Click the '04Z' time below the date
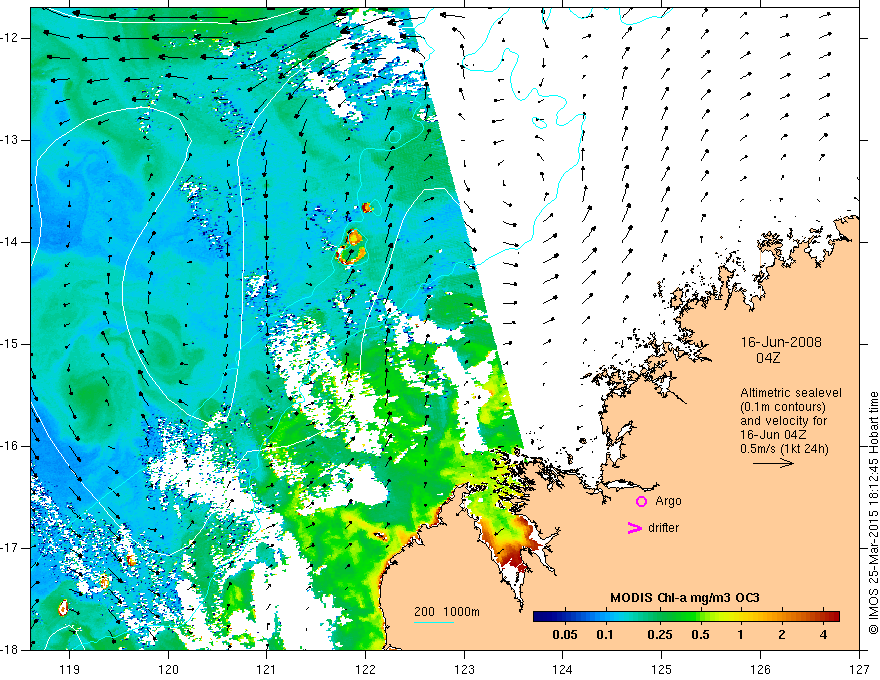Image resolution: width=880 pixels, height=680 pixels. pos(768,358)
